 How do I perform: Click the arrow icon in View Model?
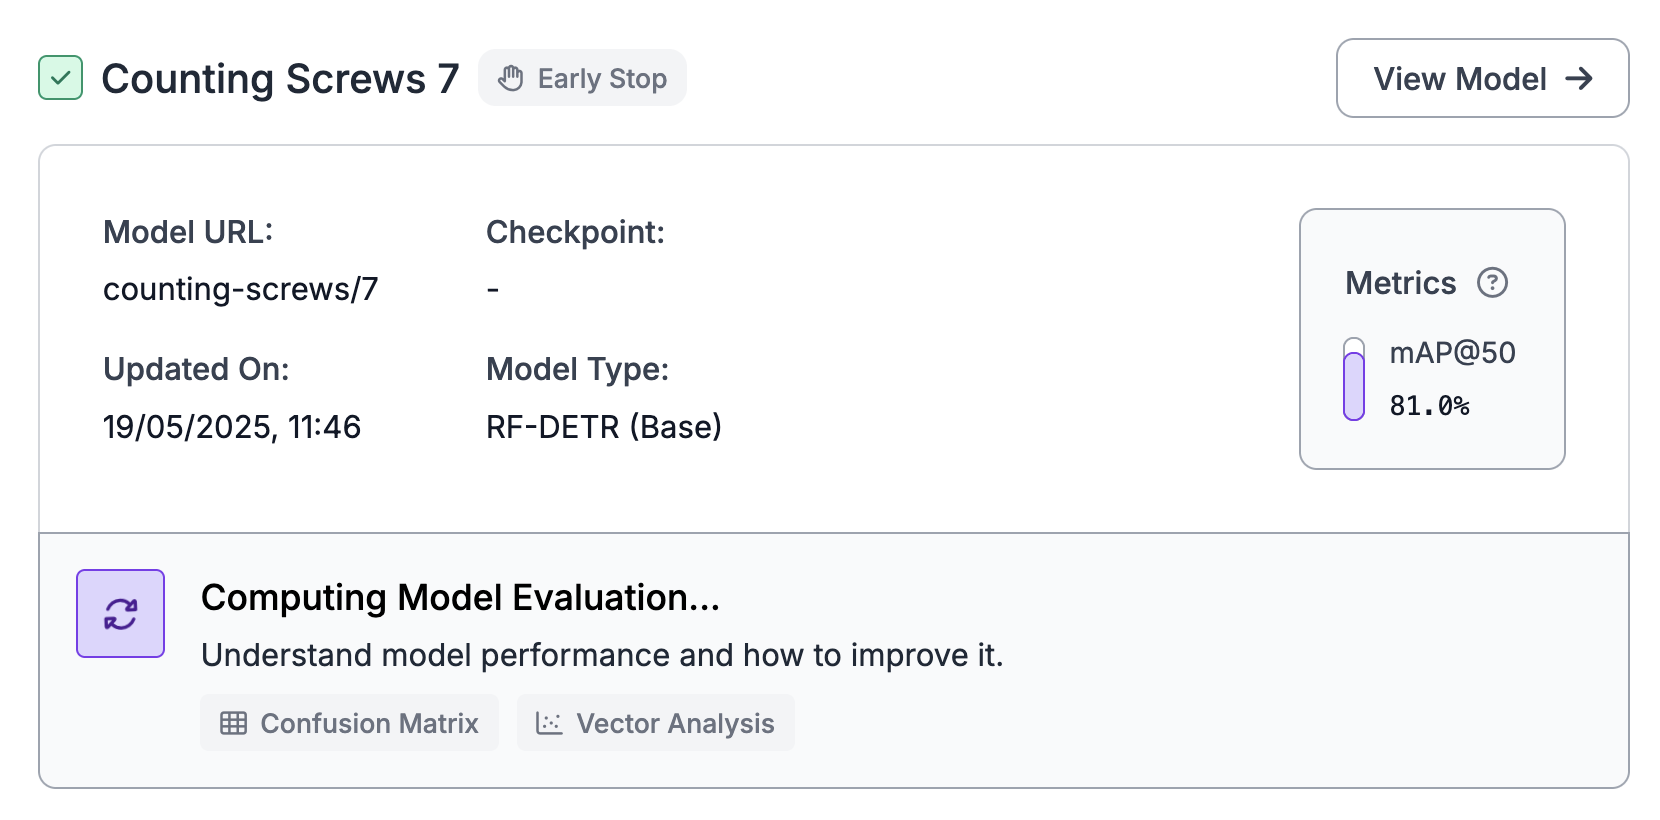pyautogui.click(x=1579, y=78)
